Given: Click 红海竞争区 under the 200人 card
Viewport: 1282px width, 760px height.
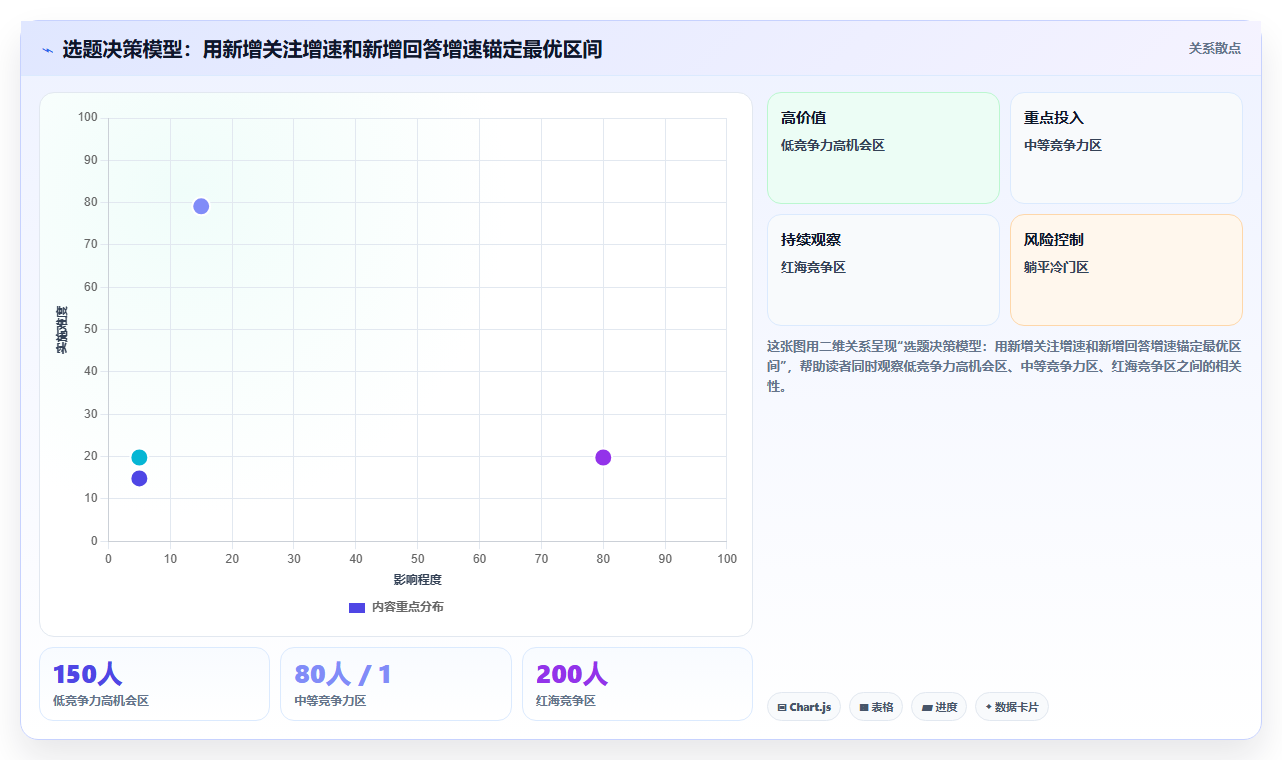Looking at the screenshot, I should [566, 701].
